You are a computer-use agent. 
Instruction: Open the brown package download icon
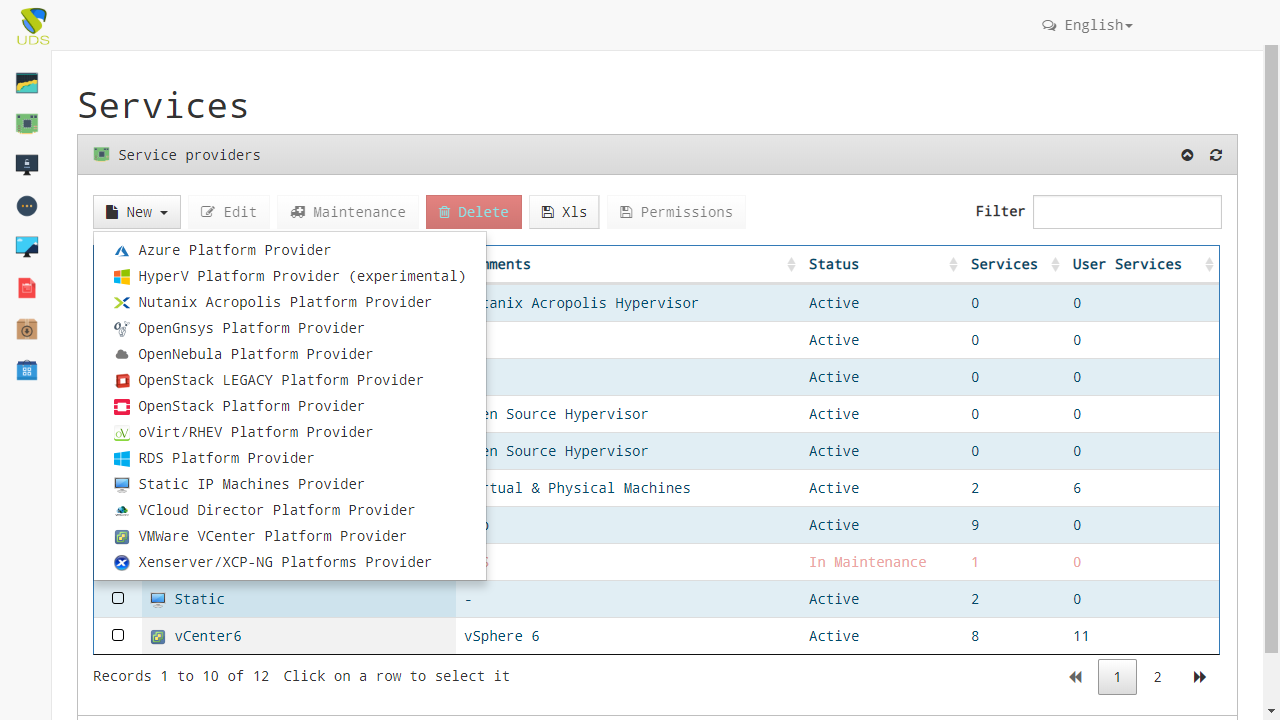point(27,330)
